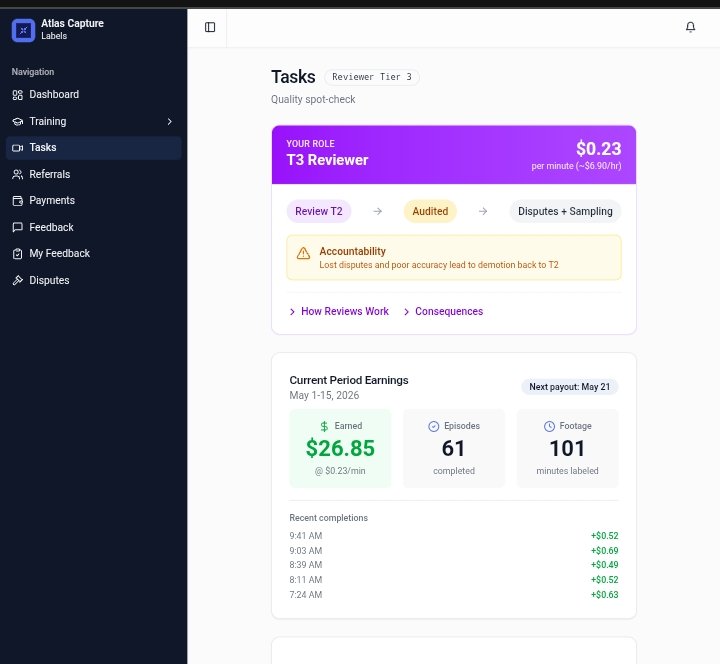
Task: Click the My Feedback clipboard icon
Action: pos(17,253)
